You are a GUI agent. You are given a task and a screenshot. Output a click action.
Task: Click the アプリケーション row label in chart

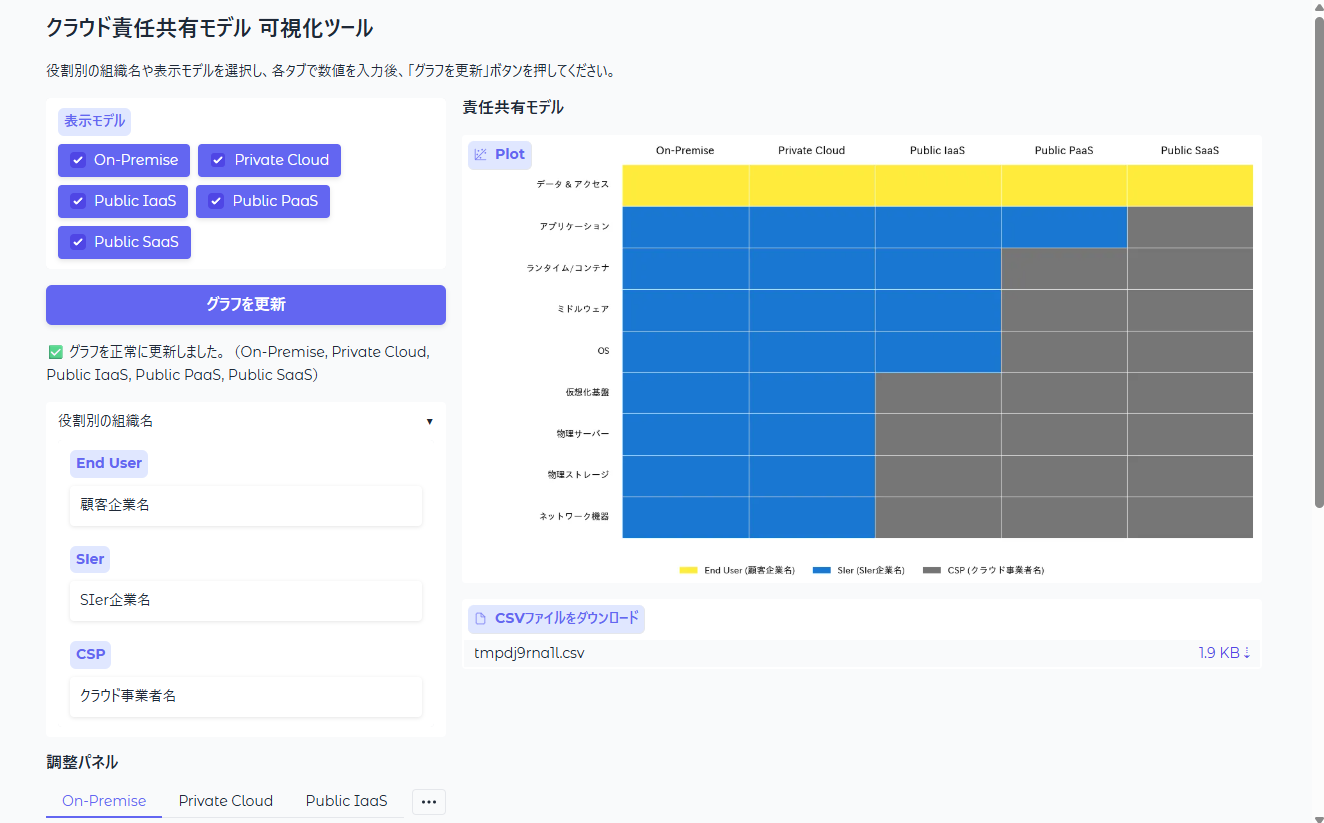[x=574, y=227]
